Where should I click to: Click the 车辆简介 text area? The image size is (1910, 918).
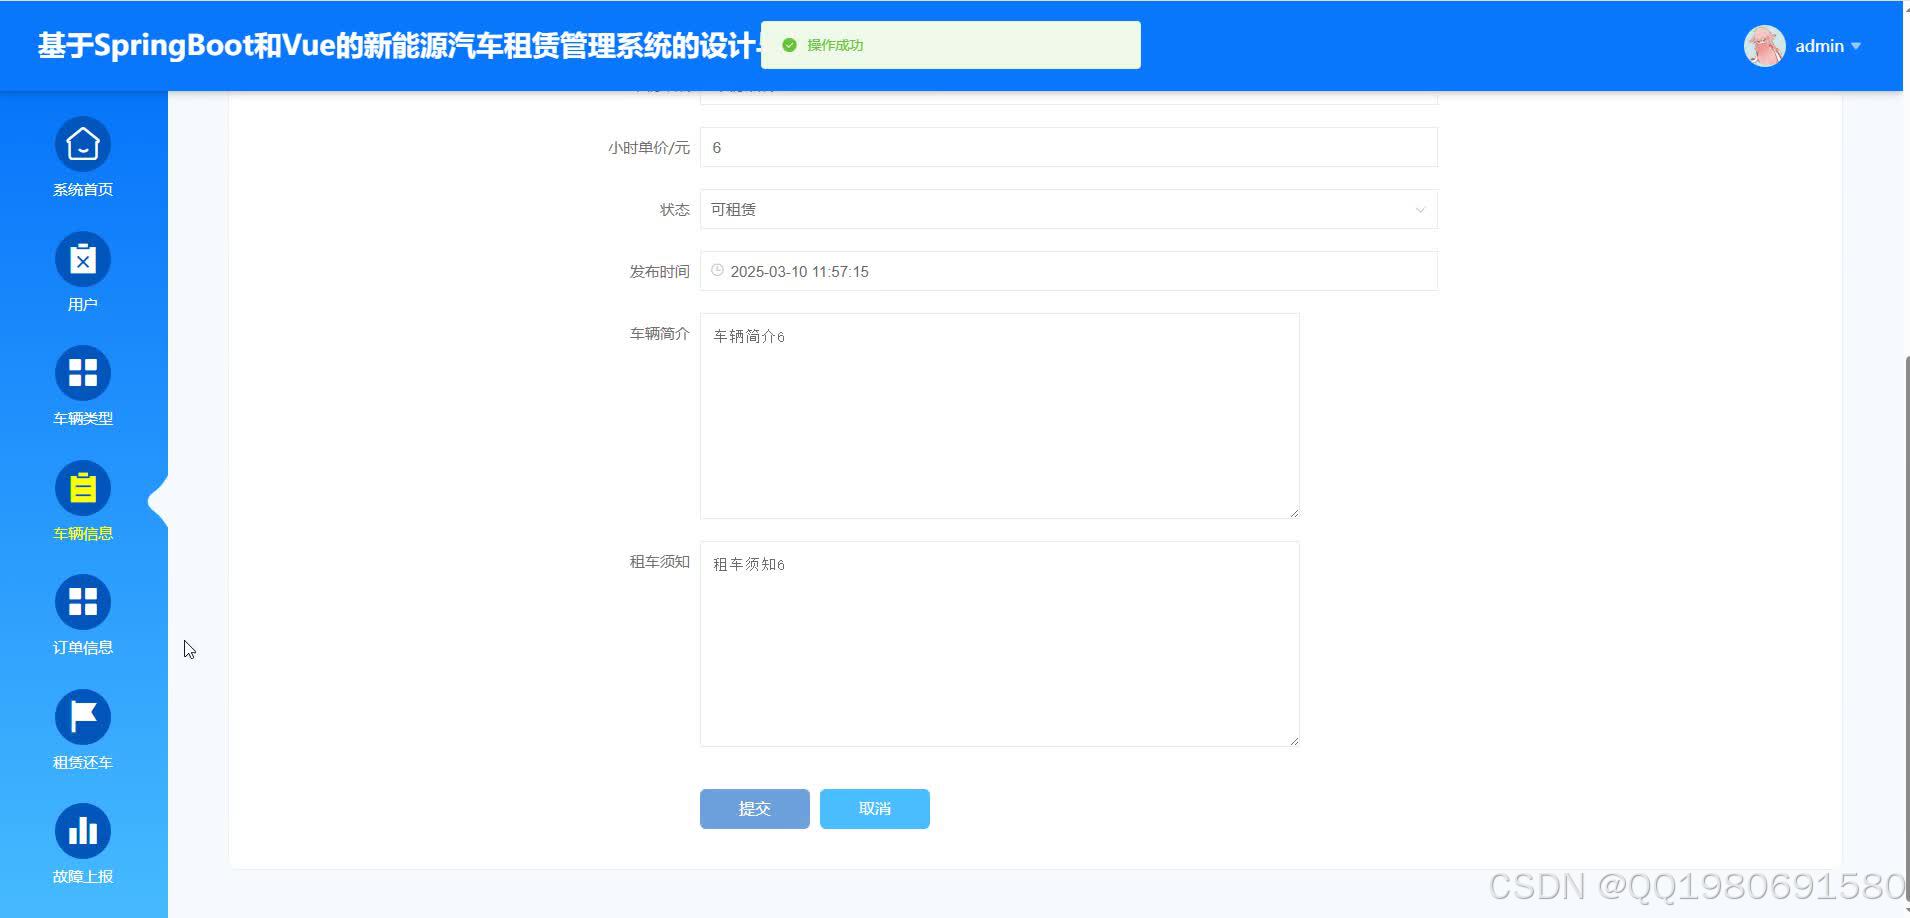[999, 415]
